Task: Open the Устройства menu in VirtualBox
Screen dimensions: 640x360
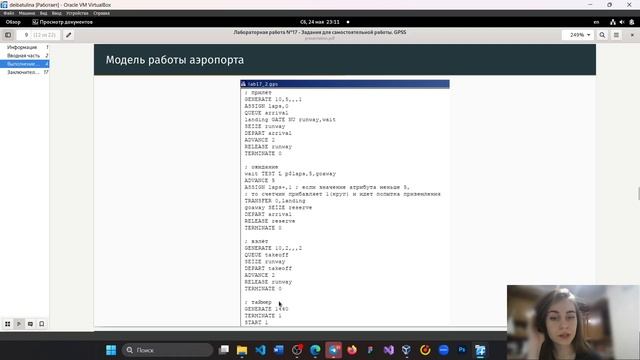Action: click(x=77, y=13)
